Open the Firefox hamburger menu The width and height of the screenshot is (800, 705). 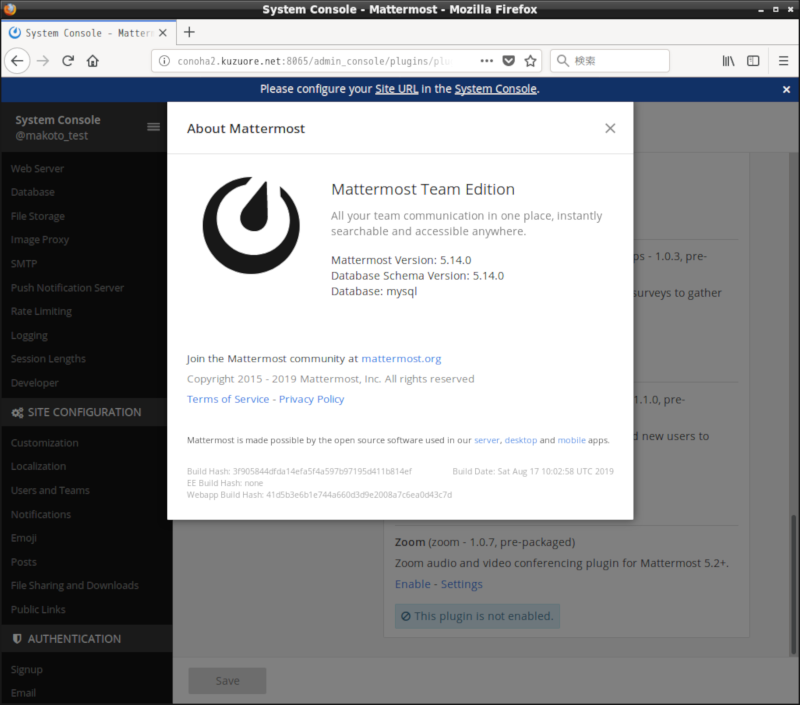(784, 61)
